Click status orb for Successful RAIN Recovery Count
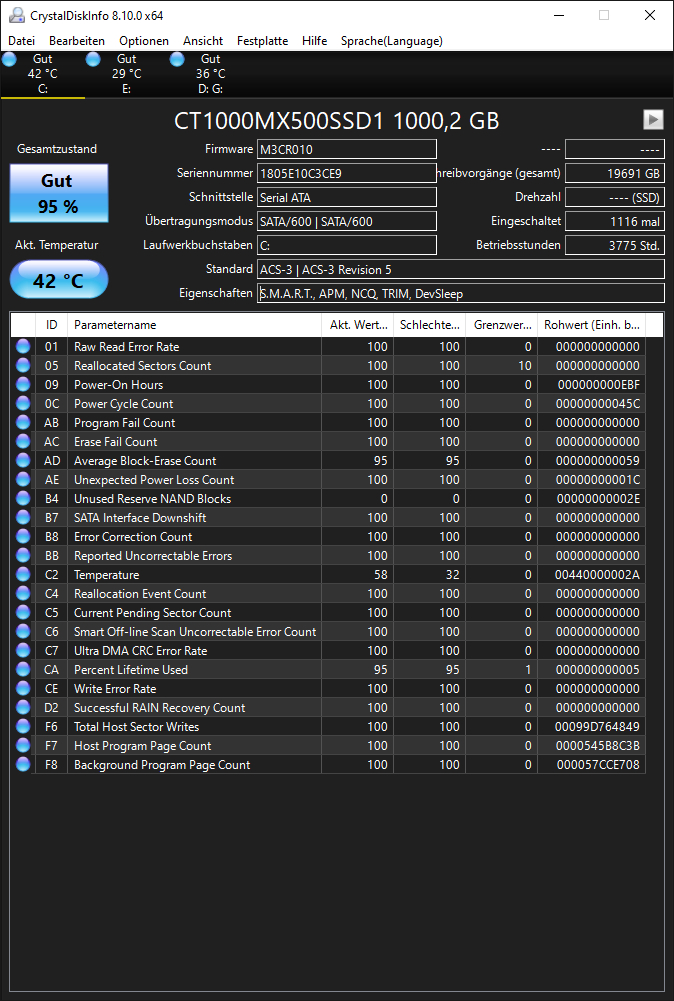This screenshot has height=1001, width=674. coord(23,707)
